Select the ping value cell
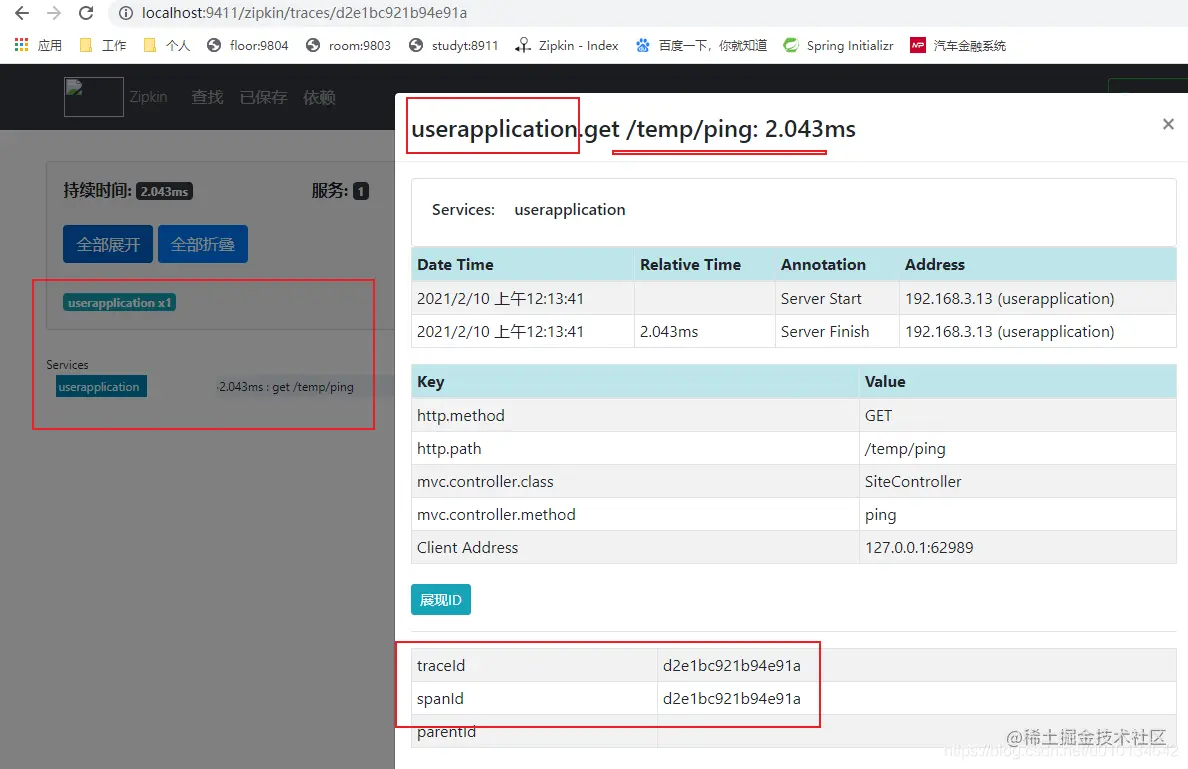This screenshot has width=1188, height=769. [1018, 514]
